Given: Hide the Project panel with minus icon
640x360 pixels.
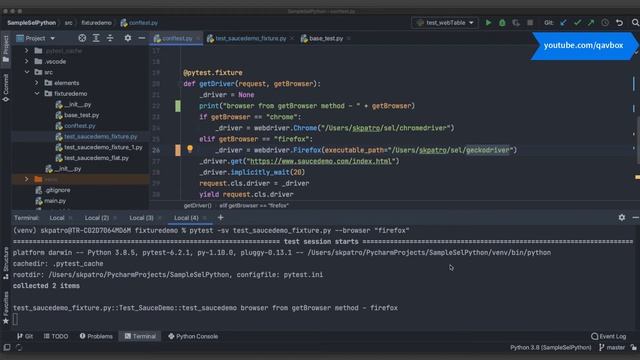Looking at the screenshot, I should pyautogui.click(x=142, y=38).
